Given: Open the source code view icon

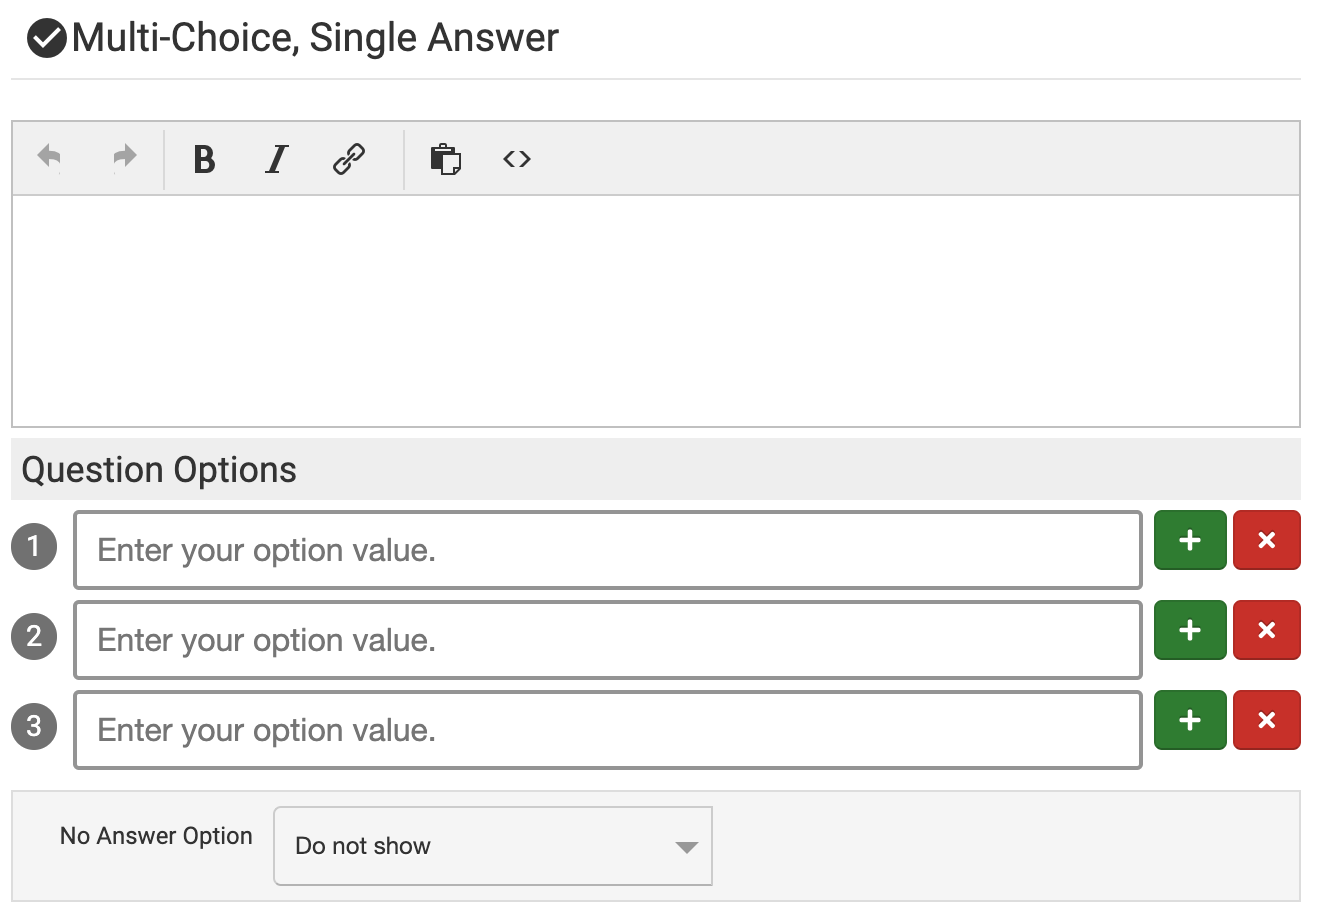Looking at the screenshot, I should 517,159.
